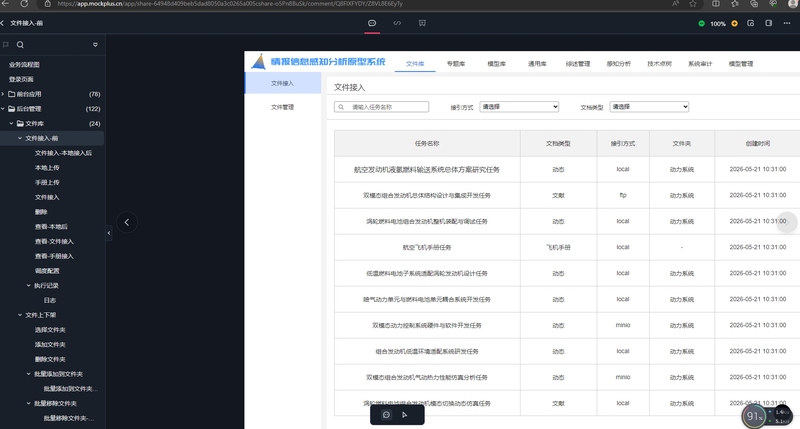The image size is (800, 429).
Task: Go to next page with right circle arrow
Action: [787, 222]
